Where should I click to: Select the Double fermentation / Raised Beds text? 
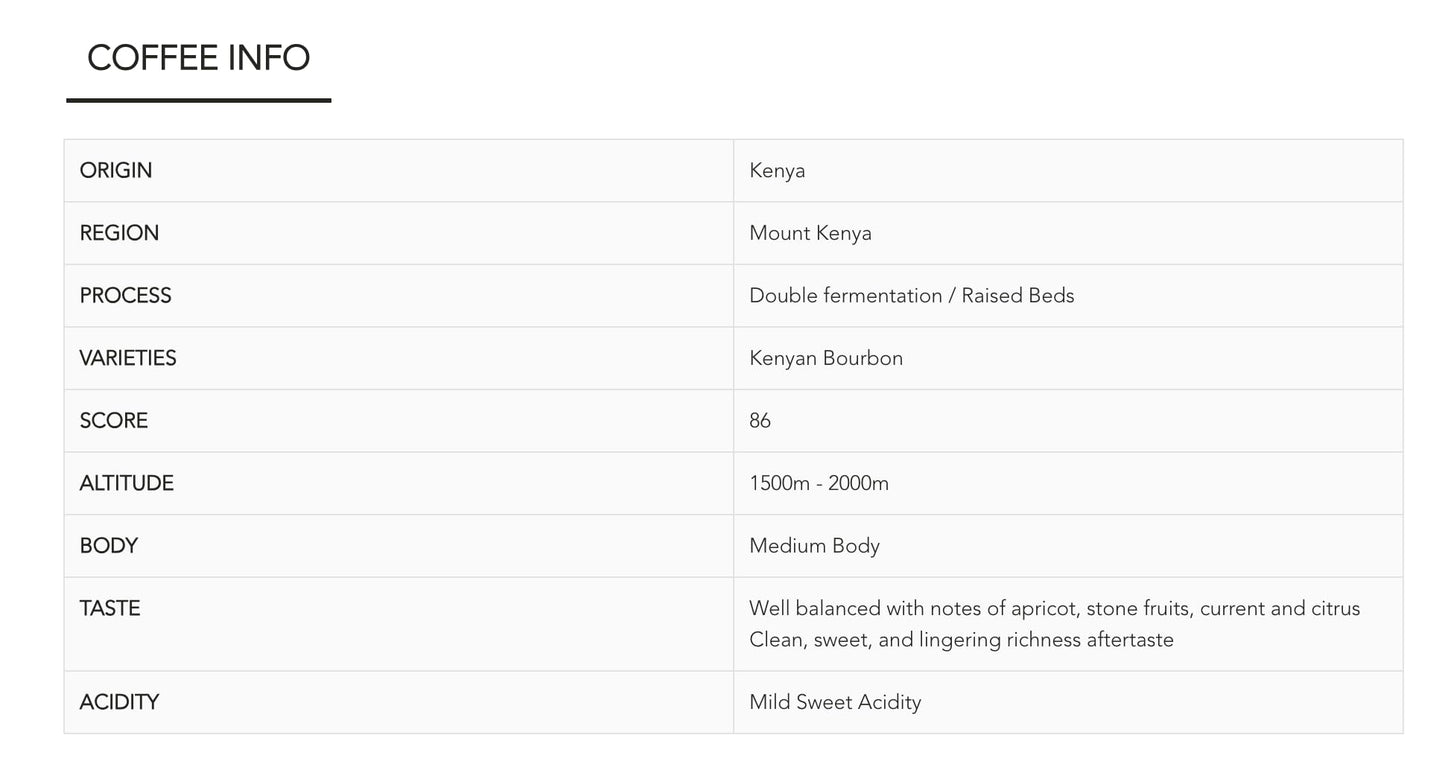(x=911, y=296)
